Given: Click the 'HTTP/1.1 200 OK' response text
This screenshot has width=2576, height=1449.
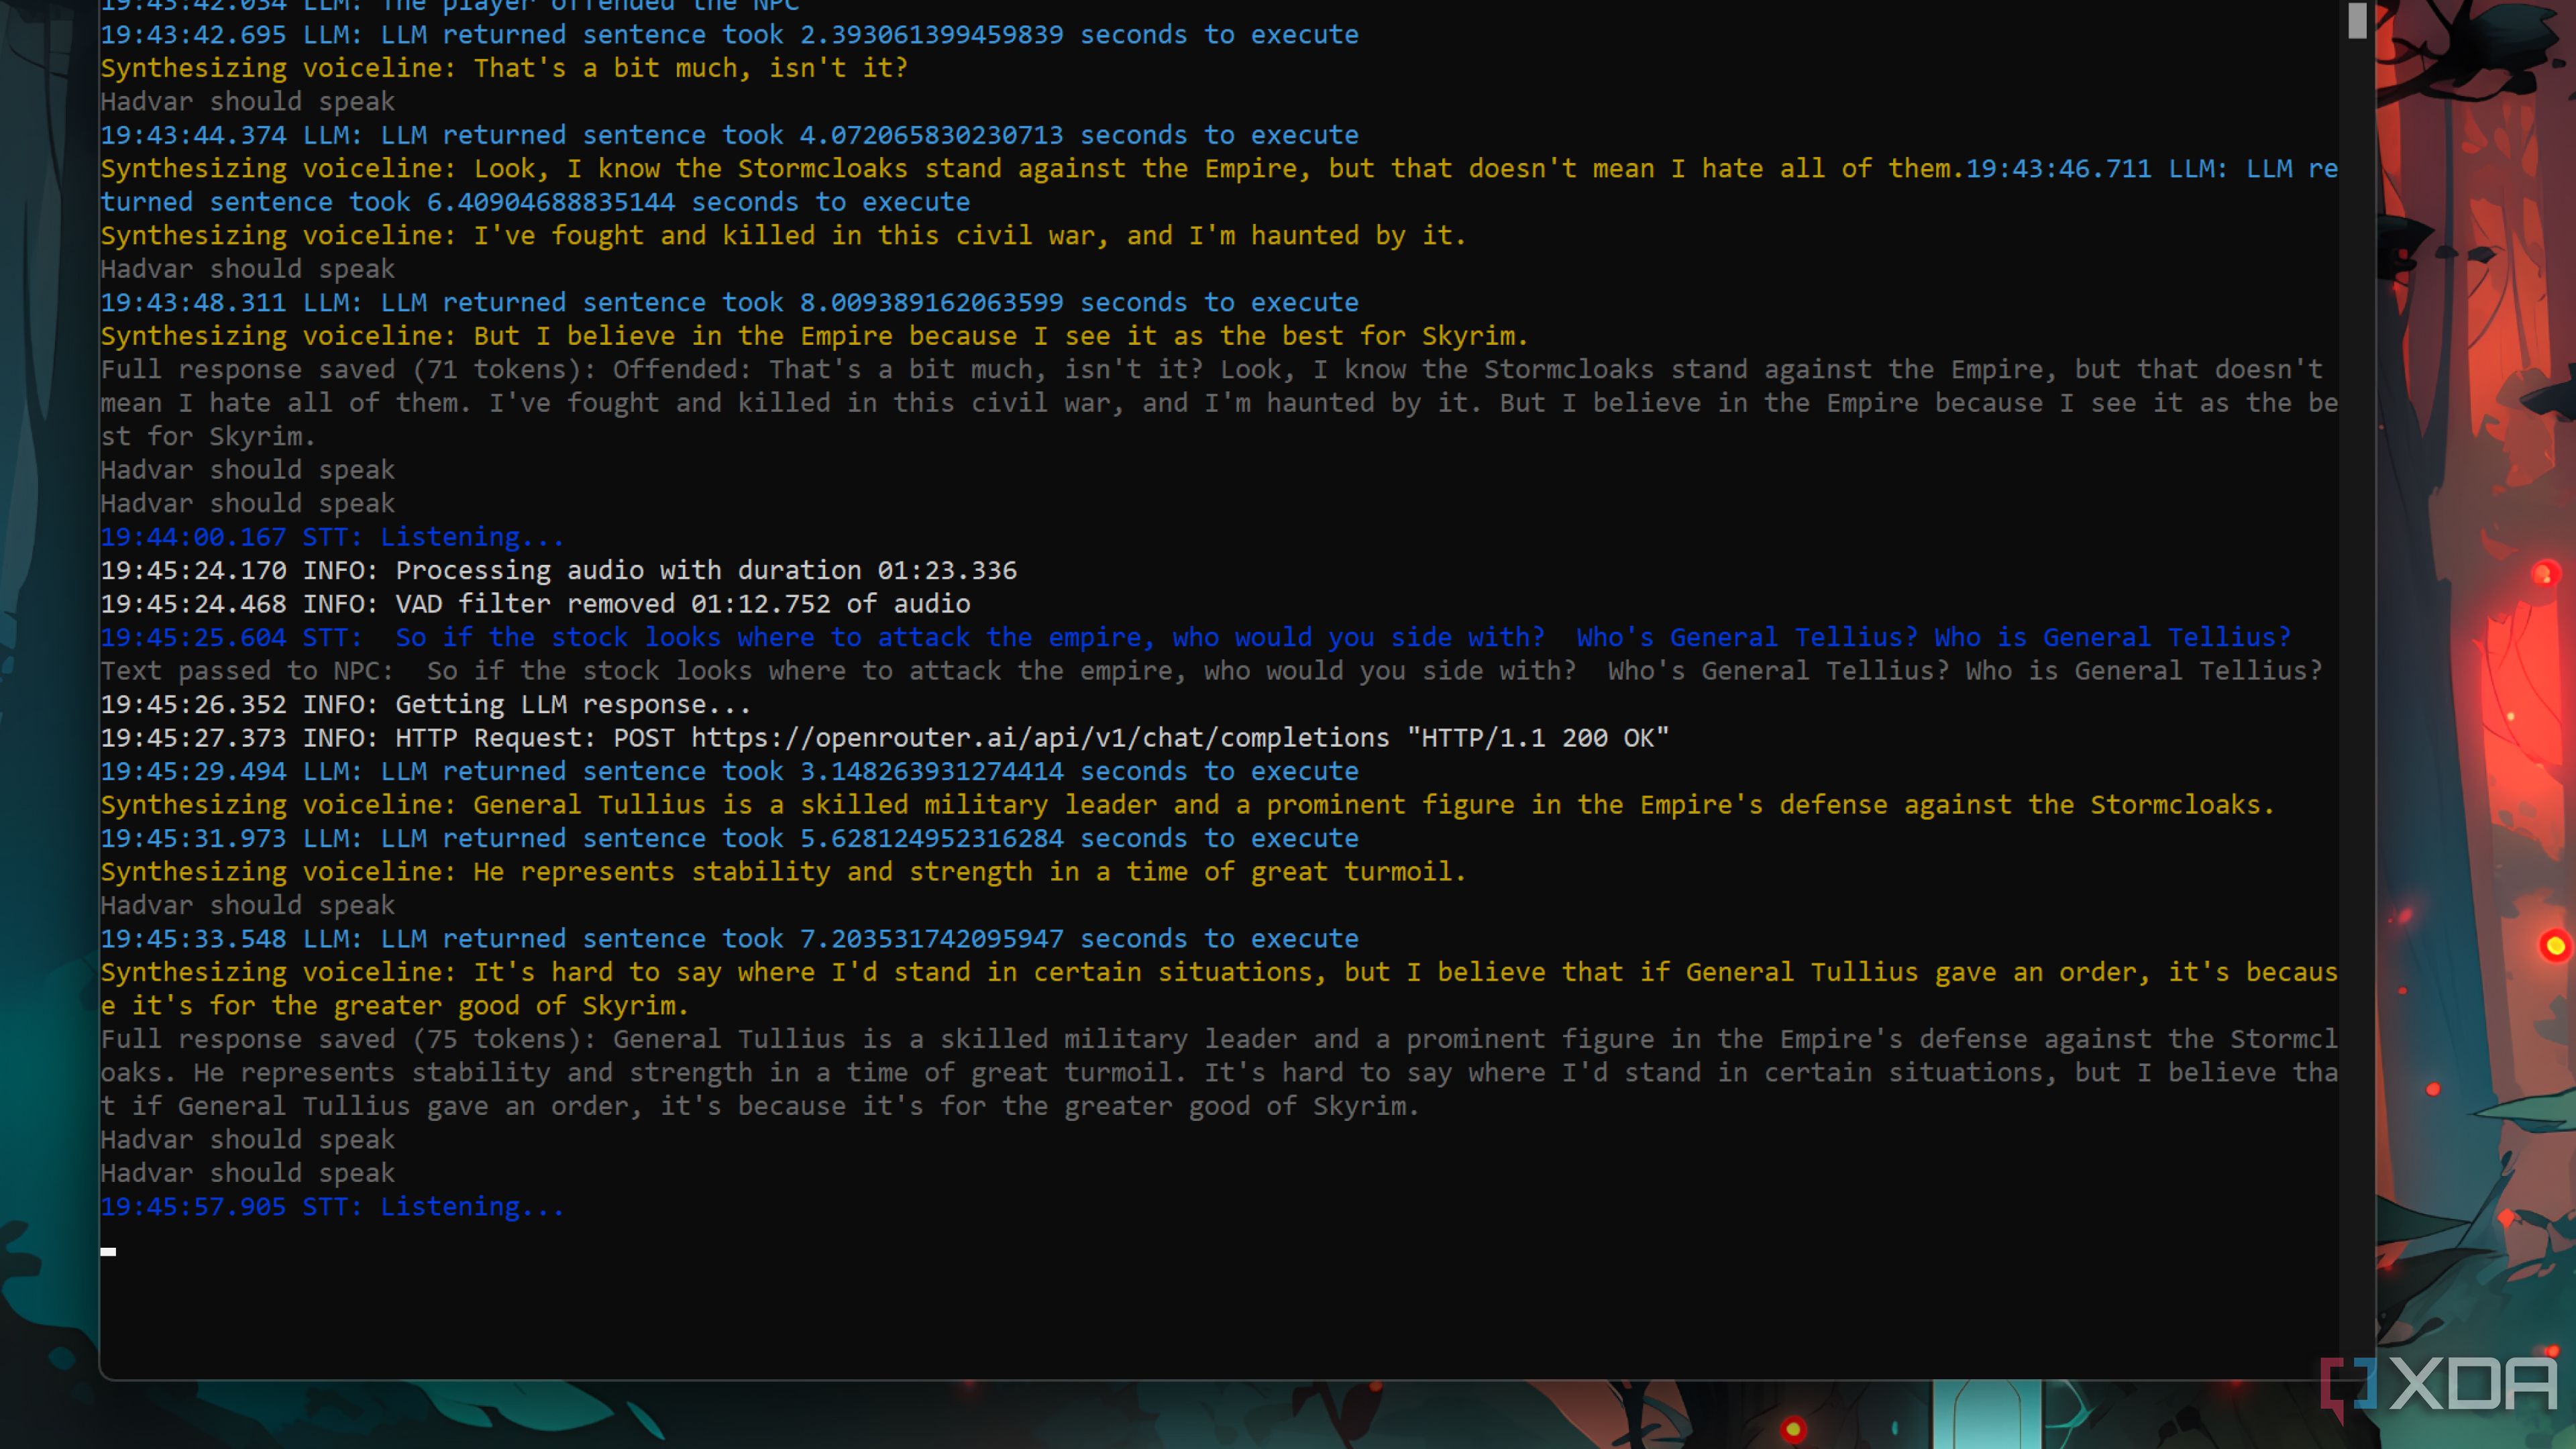Looking at the screenshot, I should click(x=1540, y=738).
